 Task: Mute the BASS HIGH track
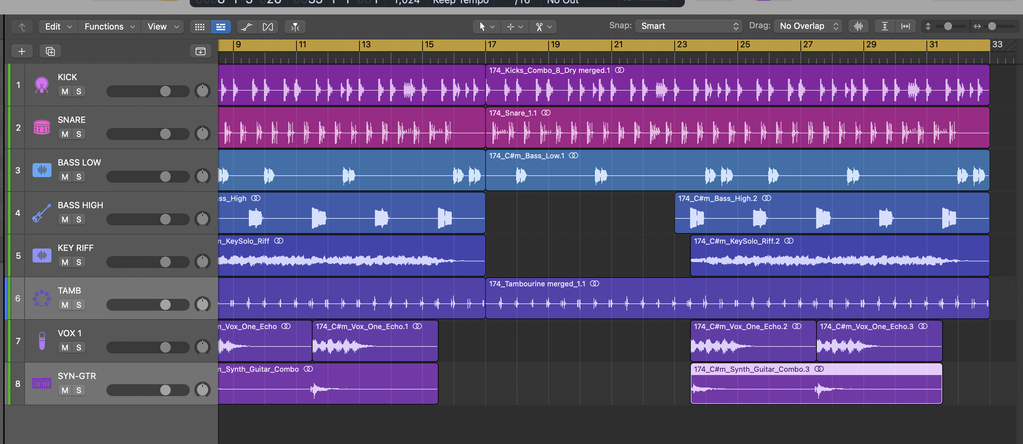click(x=65, y=220)
